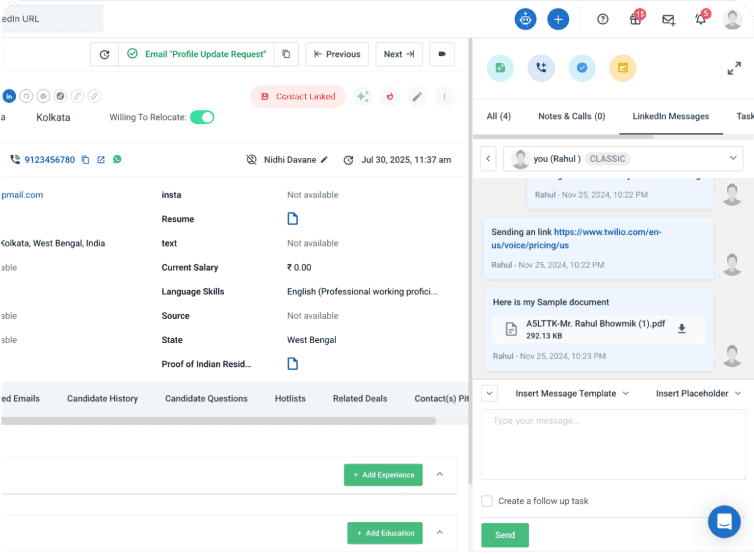Click the AI sparkle icon
Image resolution: width=754 pixels, height=554 pixels.
point(363,97)
